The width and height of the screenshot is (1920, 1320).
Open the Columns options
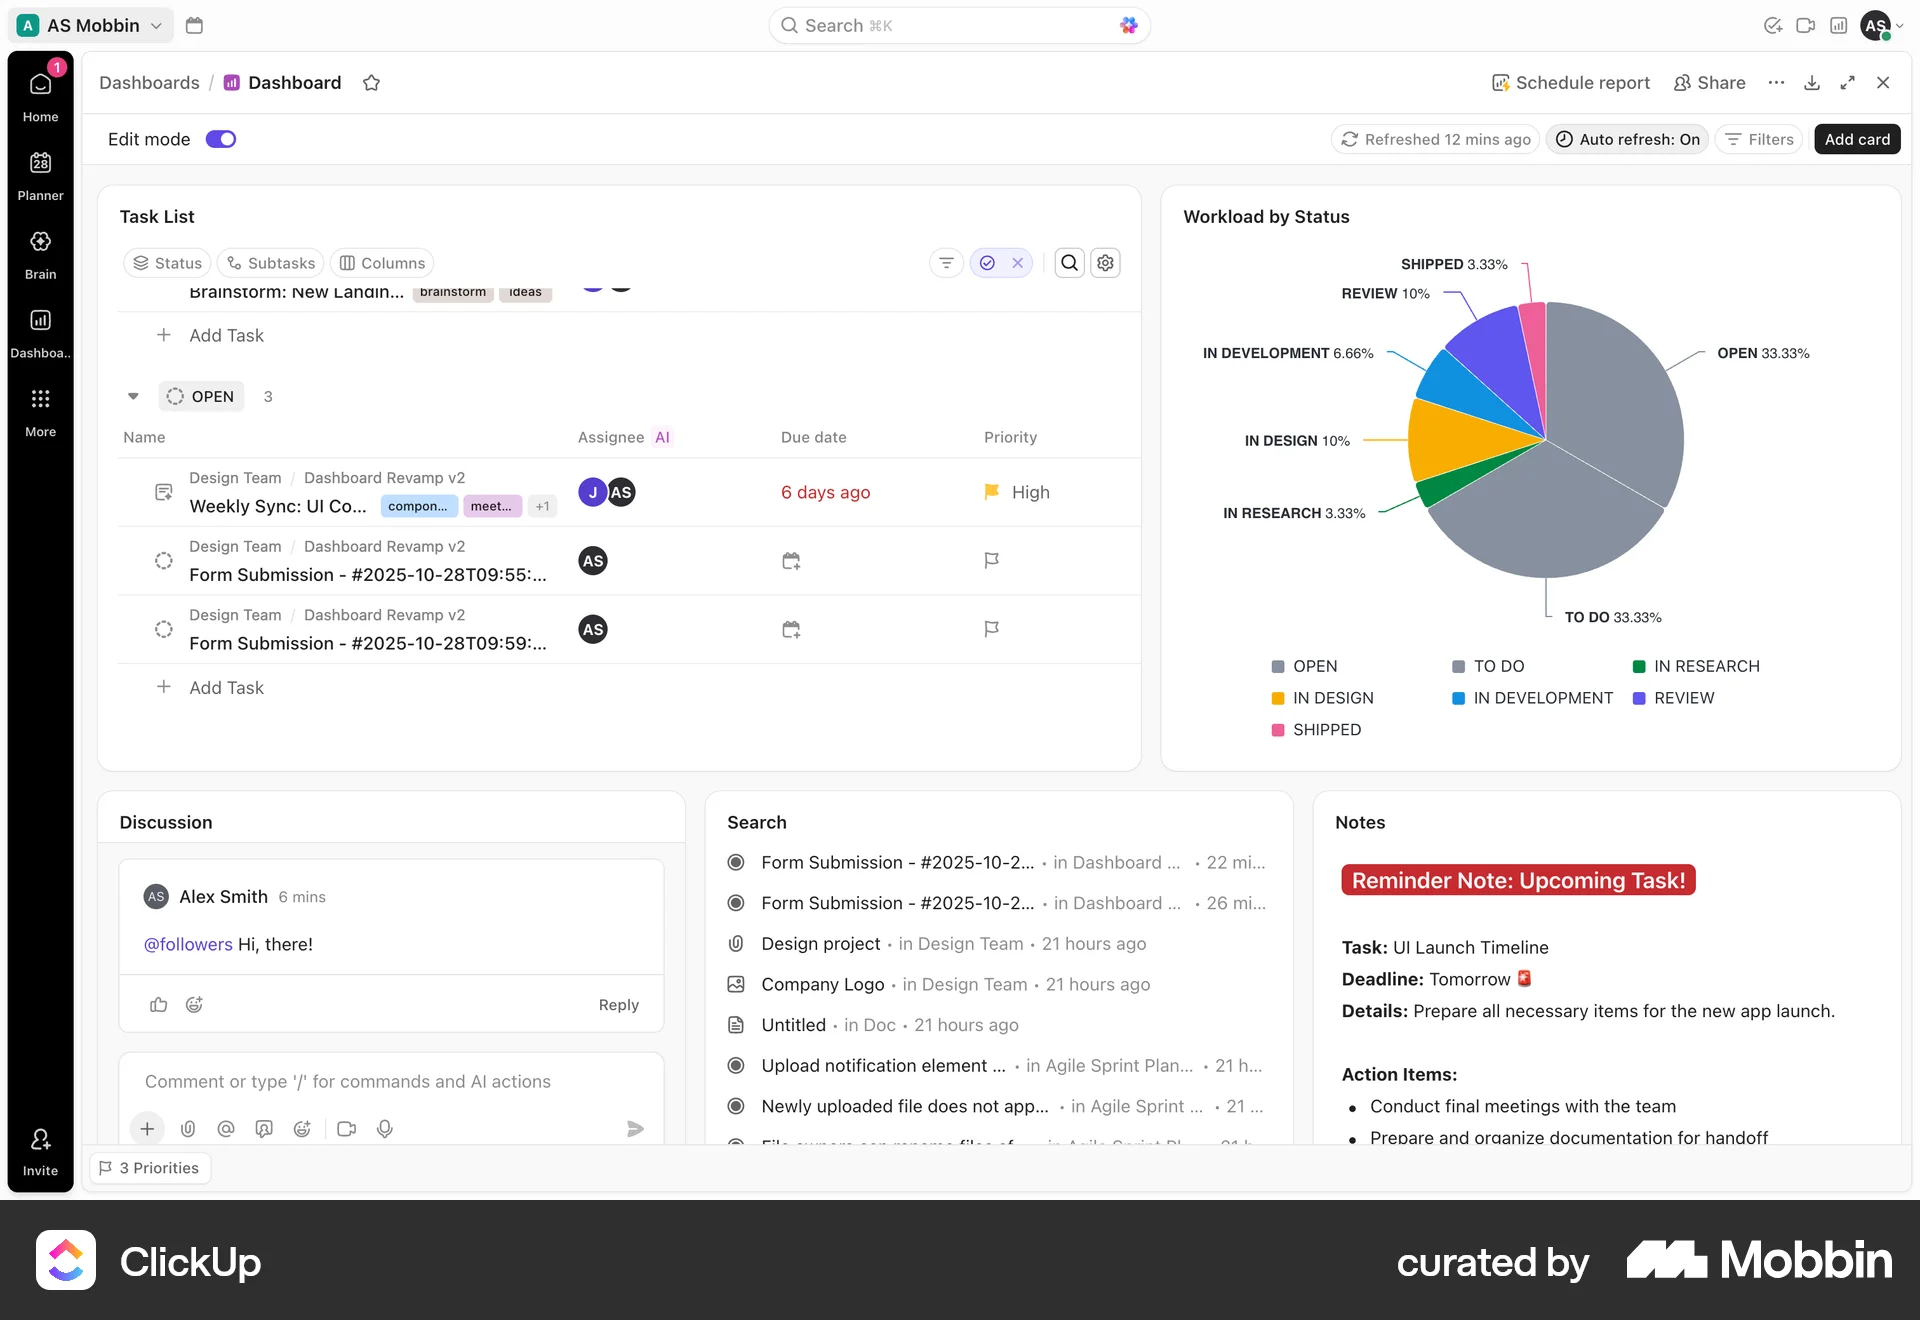click(381, 262)
